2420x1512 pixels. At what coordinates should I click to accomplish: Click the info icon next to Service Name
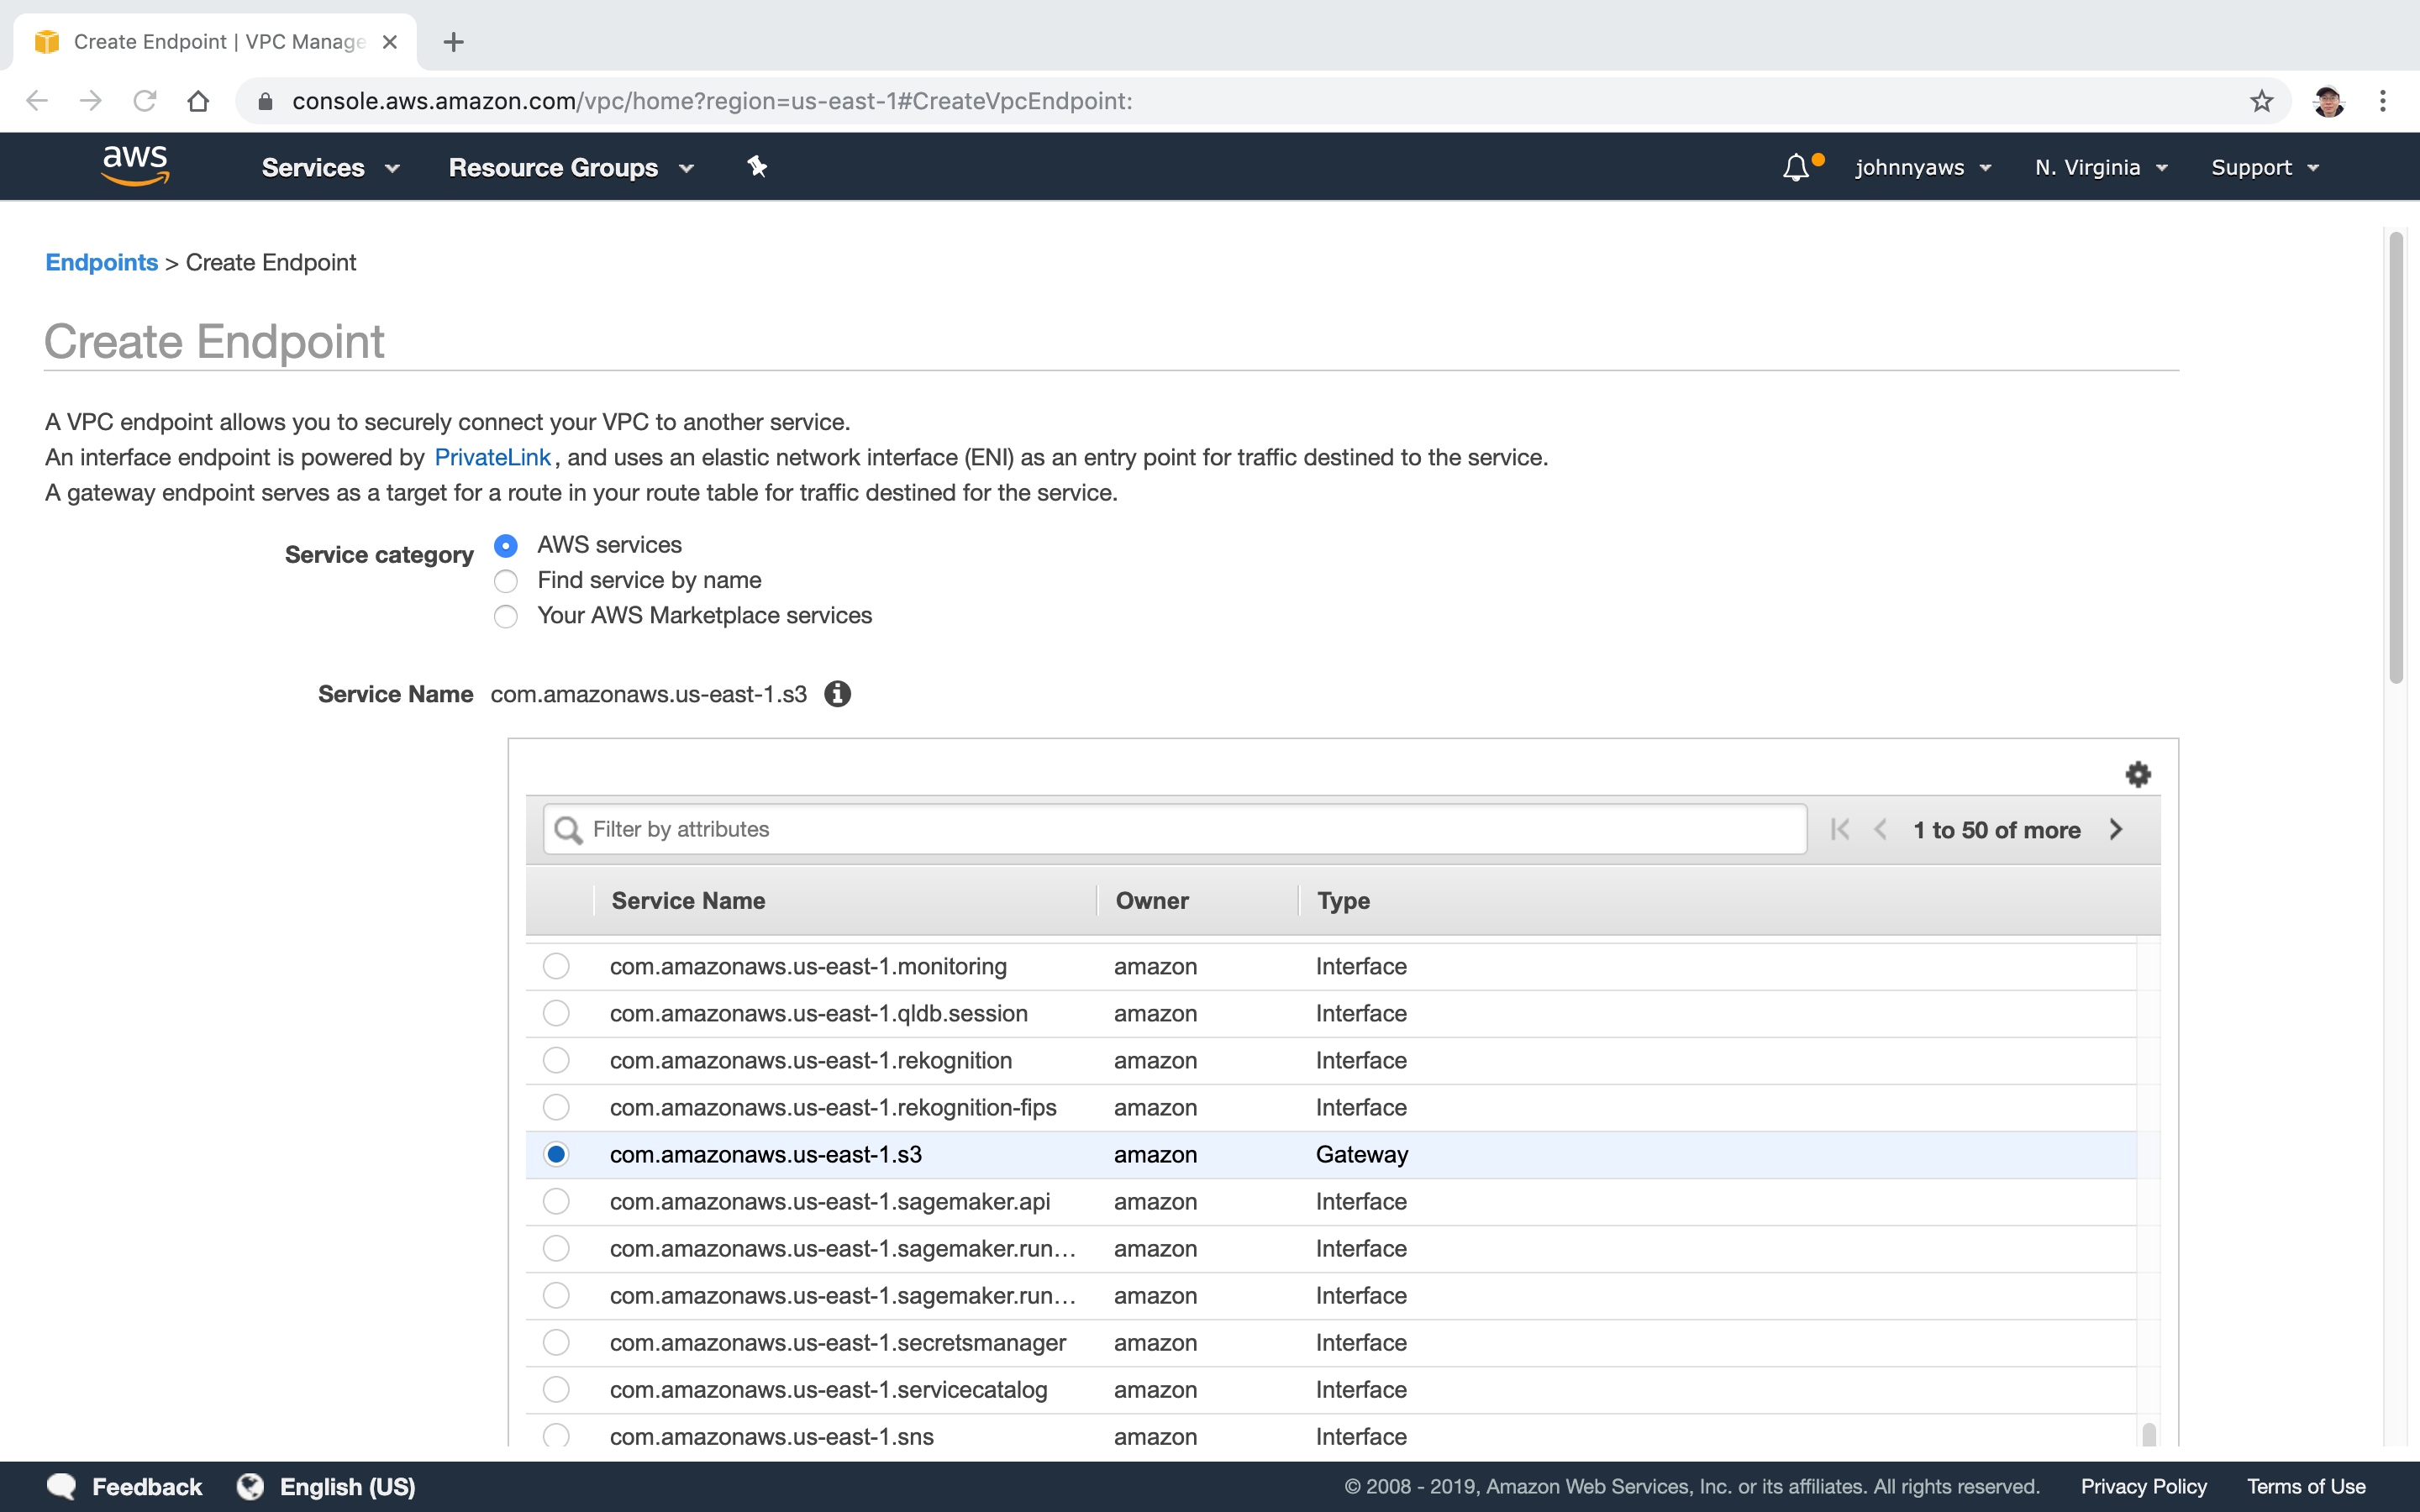(x=838, y=694)
